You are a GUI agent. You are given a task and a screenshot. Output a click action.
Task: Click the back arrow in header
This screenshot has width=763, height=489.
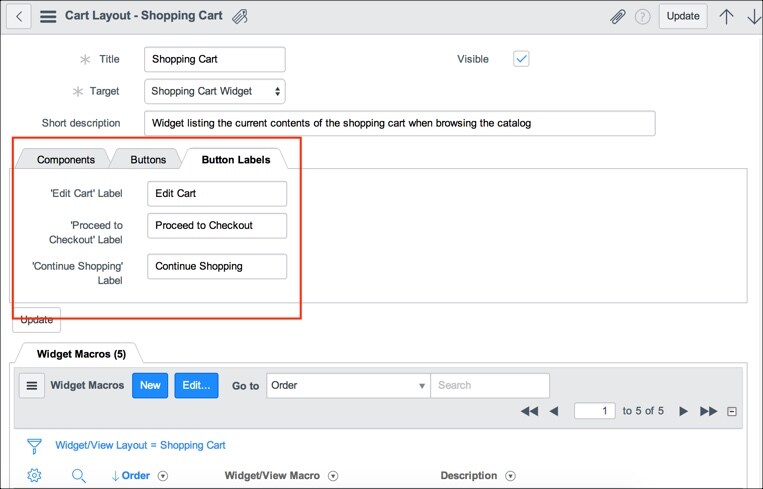19,17
